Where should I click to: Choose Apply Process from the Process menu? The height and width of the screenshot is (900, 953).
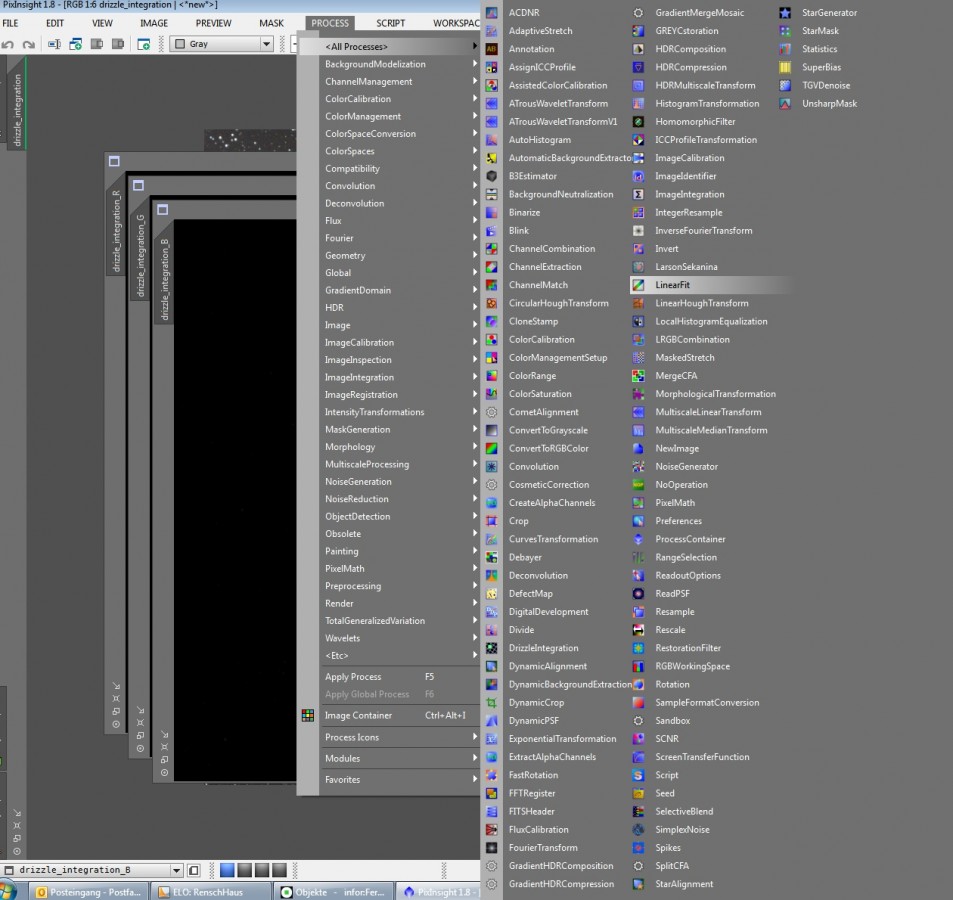397,677
